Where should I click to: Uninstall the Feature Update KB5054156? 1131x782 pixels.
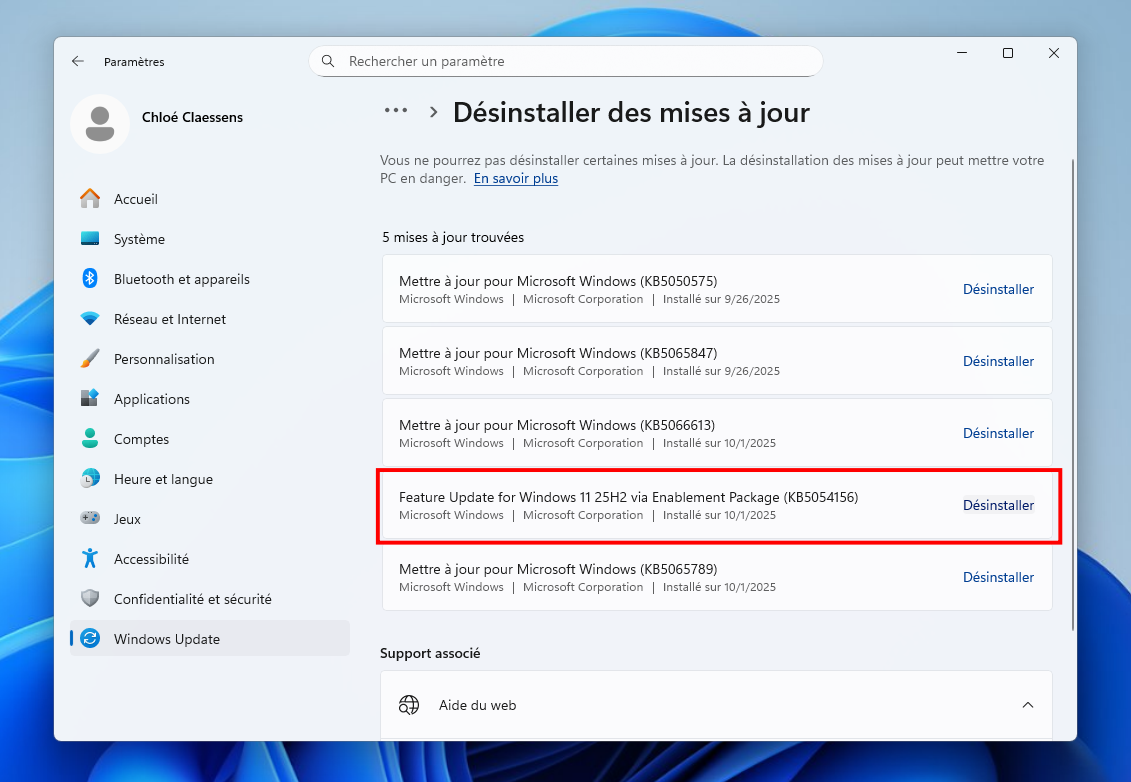click(x=997, y=505)
